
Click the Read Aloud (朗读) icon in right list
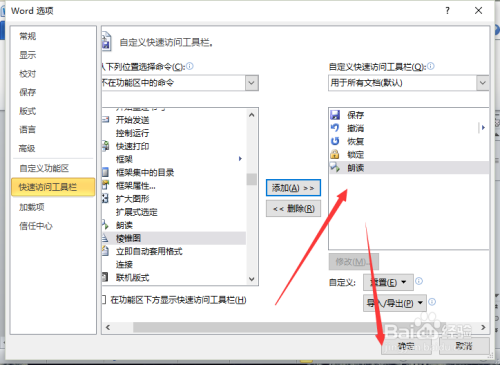point(335,168)
